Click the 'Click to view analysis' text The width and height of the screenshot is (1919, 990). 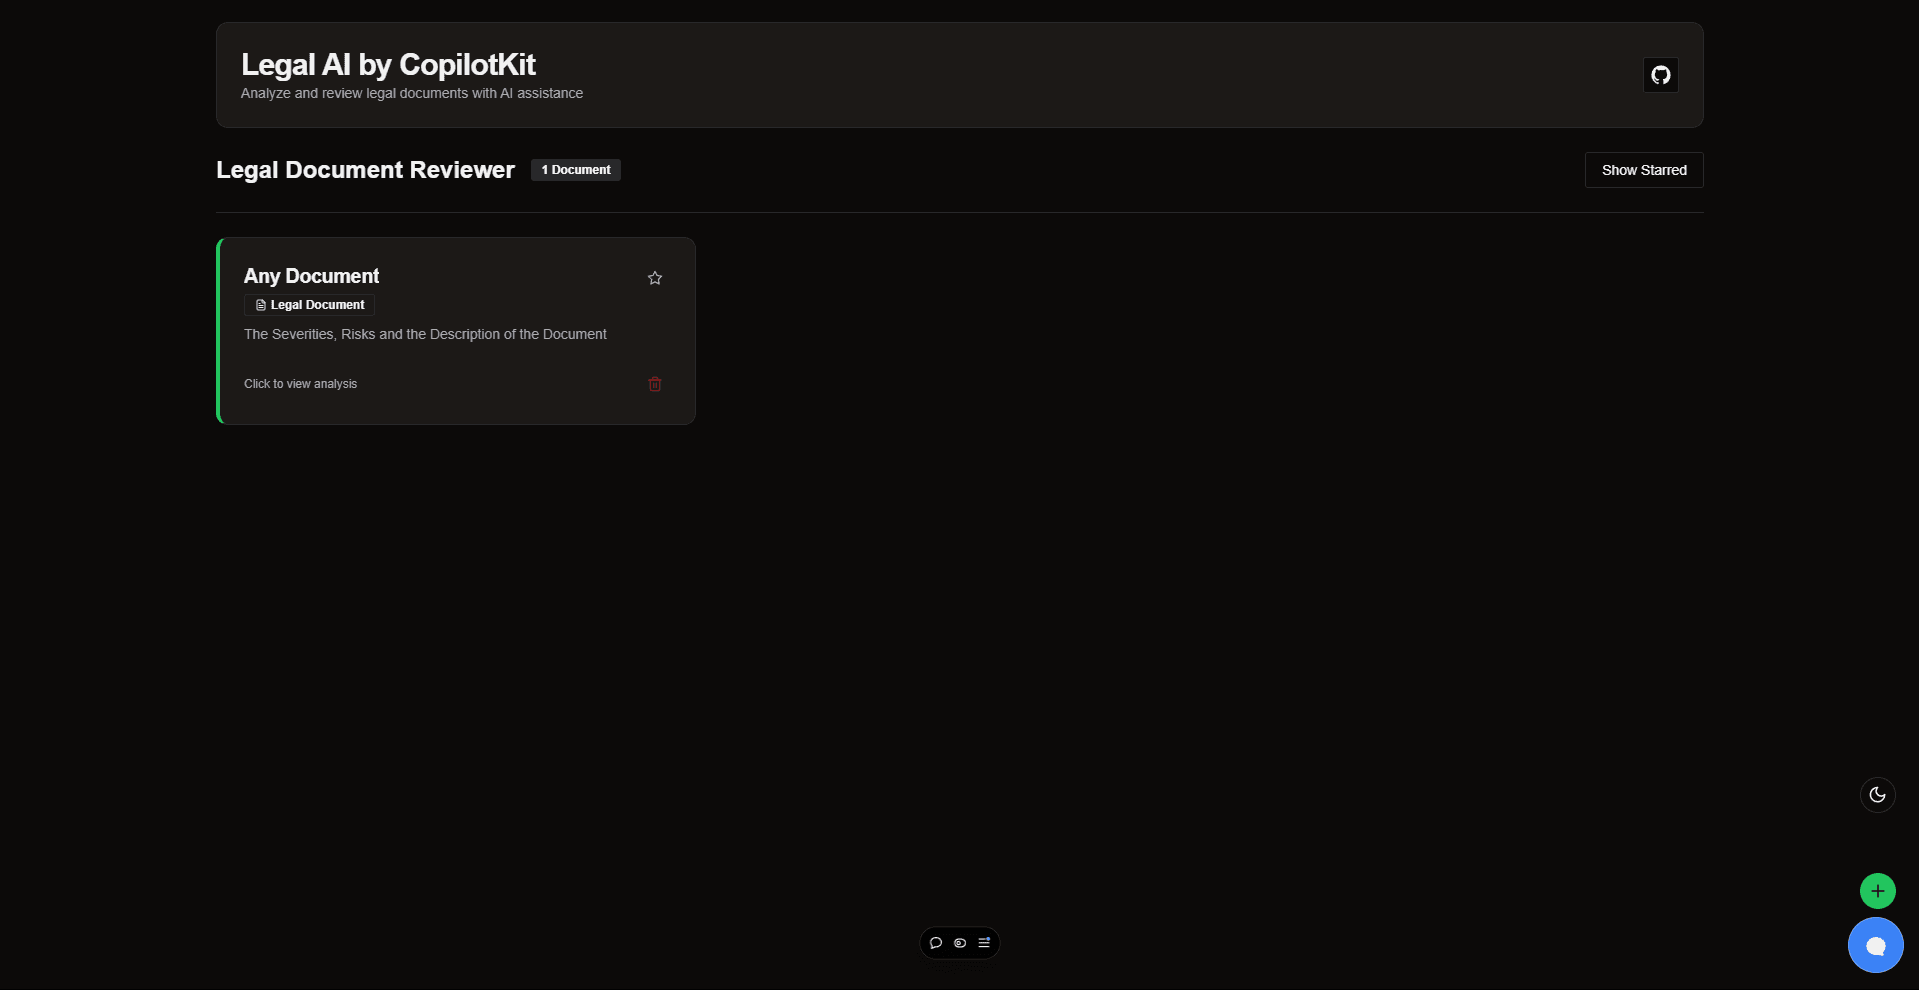click(300, 384)
